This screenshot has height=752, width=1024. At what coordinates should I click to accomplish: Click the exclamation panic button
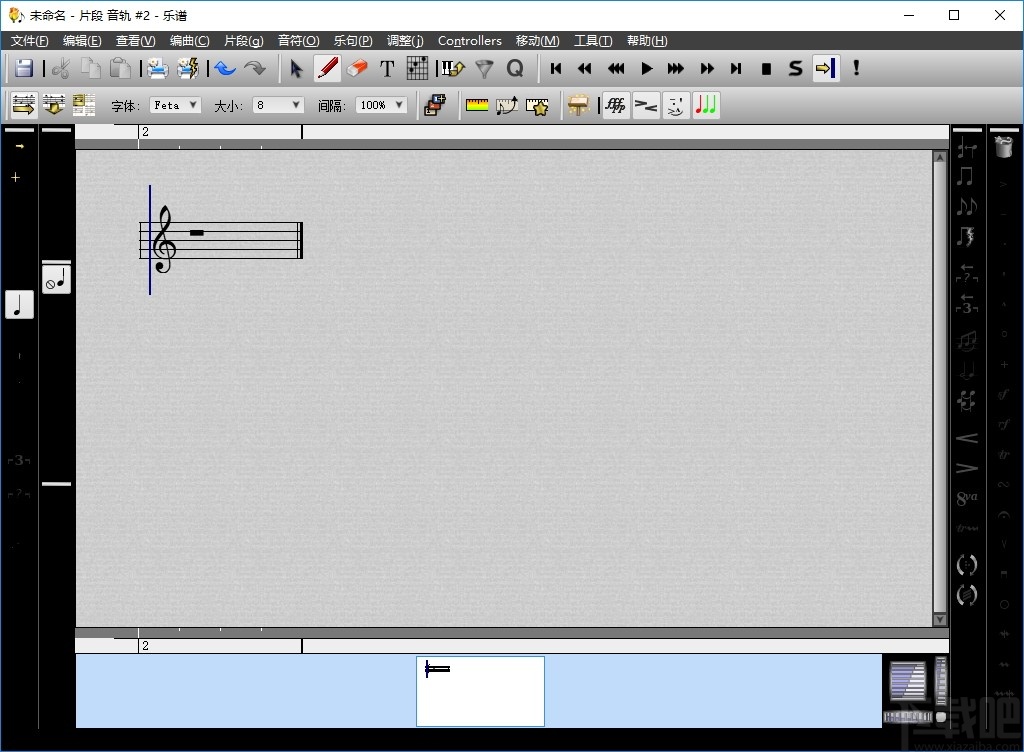click(x=856, y=68)
